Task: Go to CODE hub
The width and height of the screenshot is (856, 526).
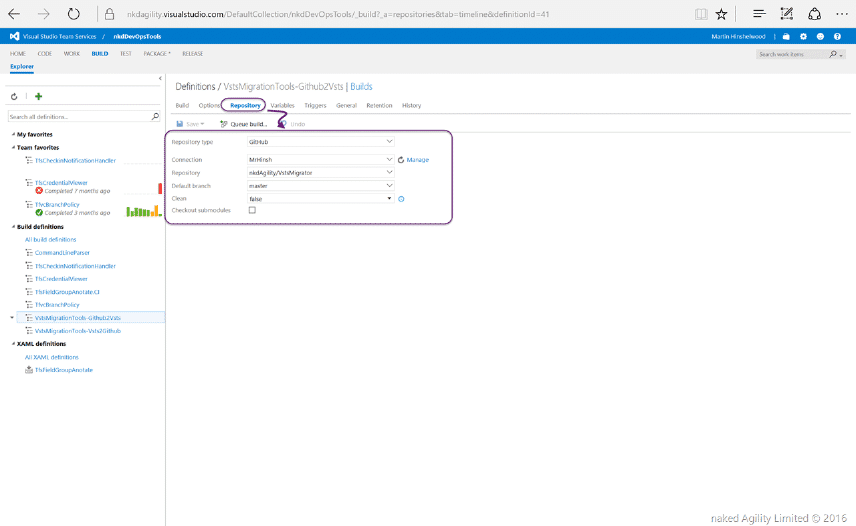Action: coord(45,53)
